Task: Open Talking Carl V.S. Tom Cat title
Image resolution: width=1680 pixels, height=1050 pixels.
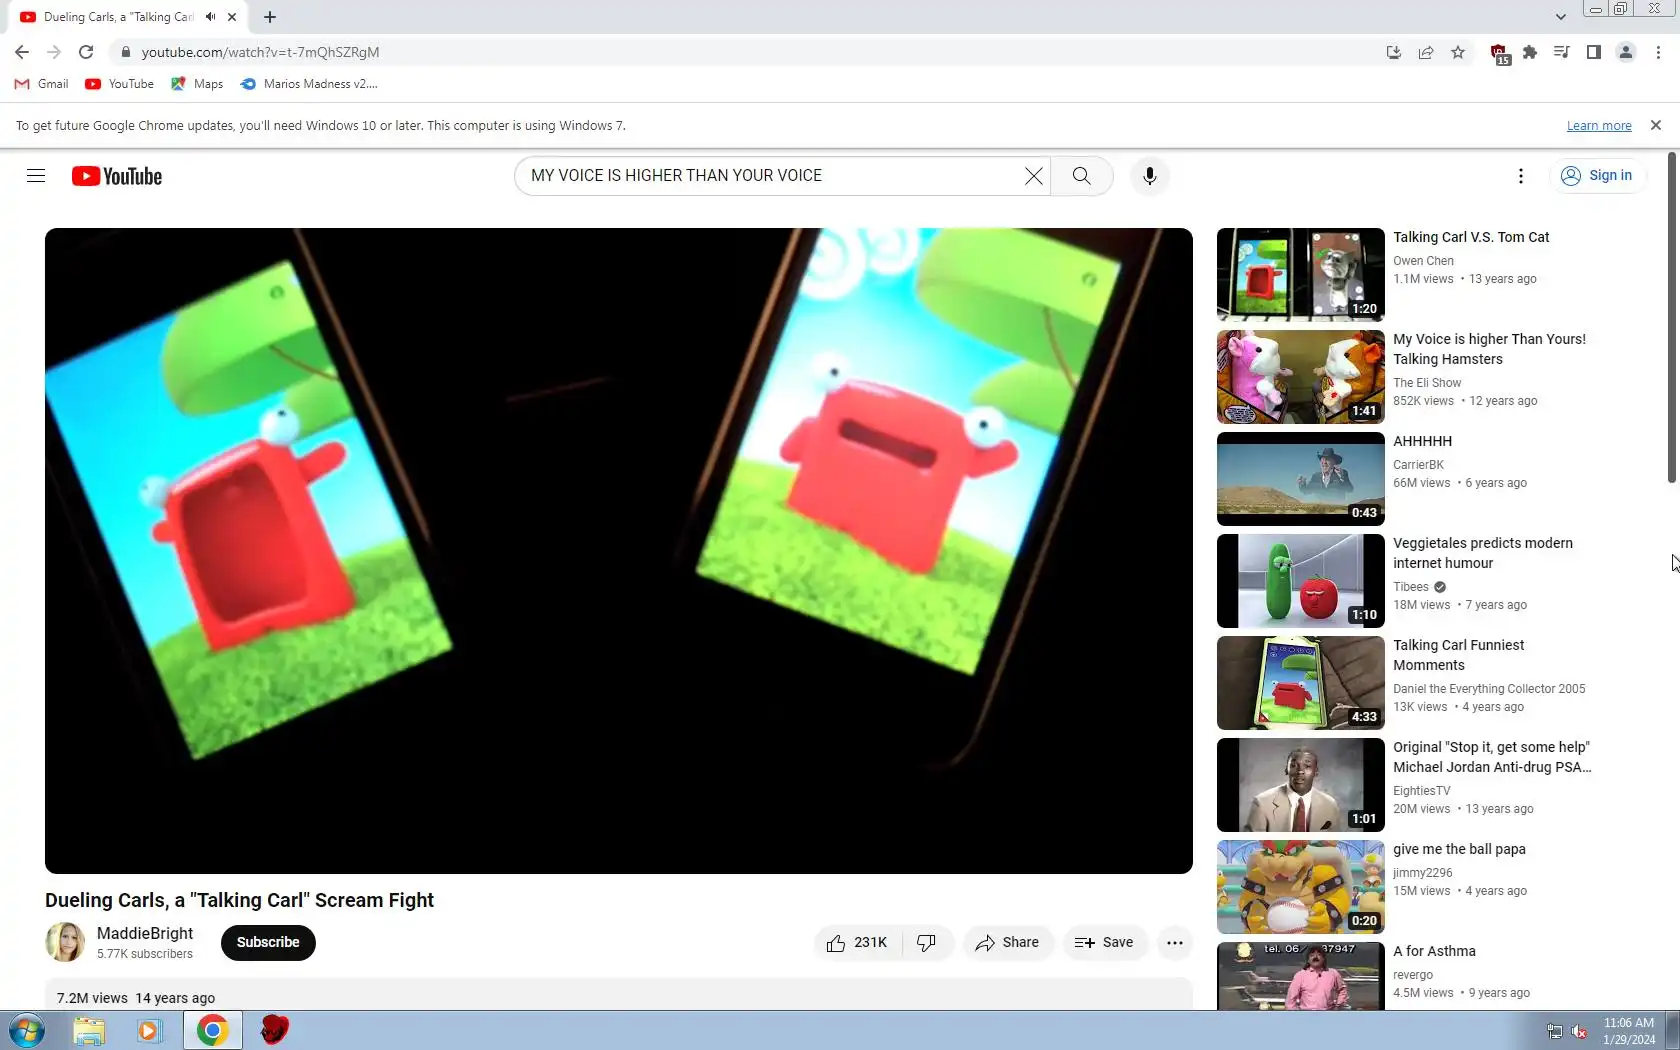Action: tap(1471, 237)
